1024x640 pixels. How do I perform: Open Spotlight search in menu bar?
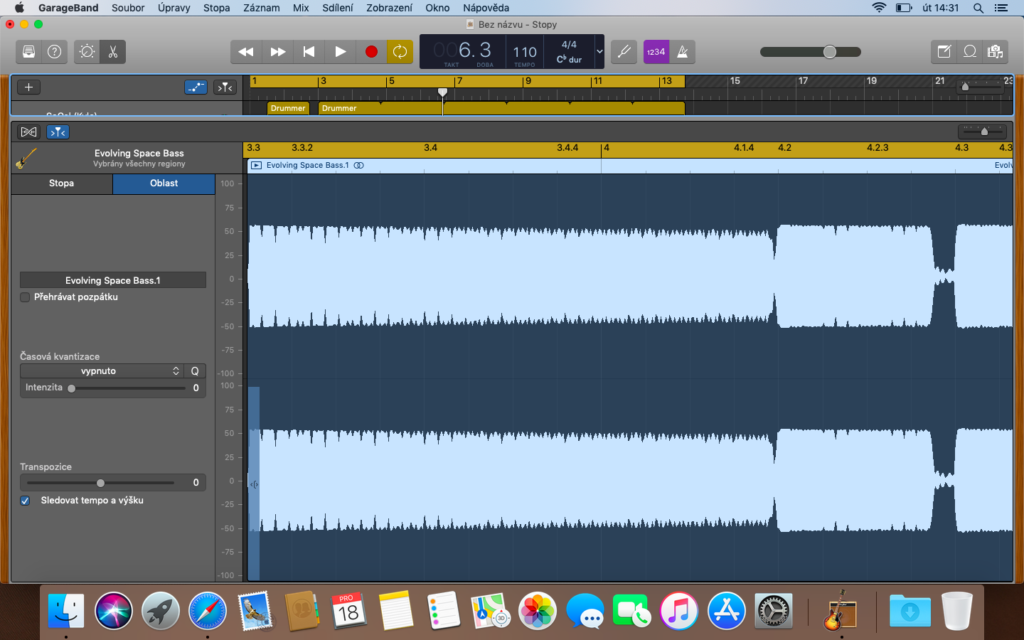tap(978, 8)
